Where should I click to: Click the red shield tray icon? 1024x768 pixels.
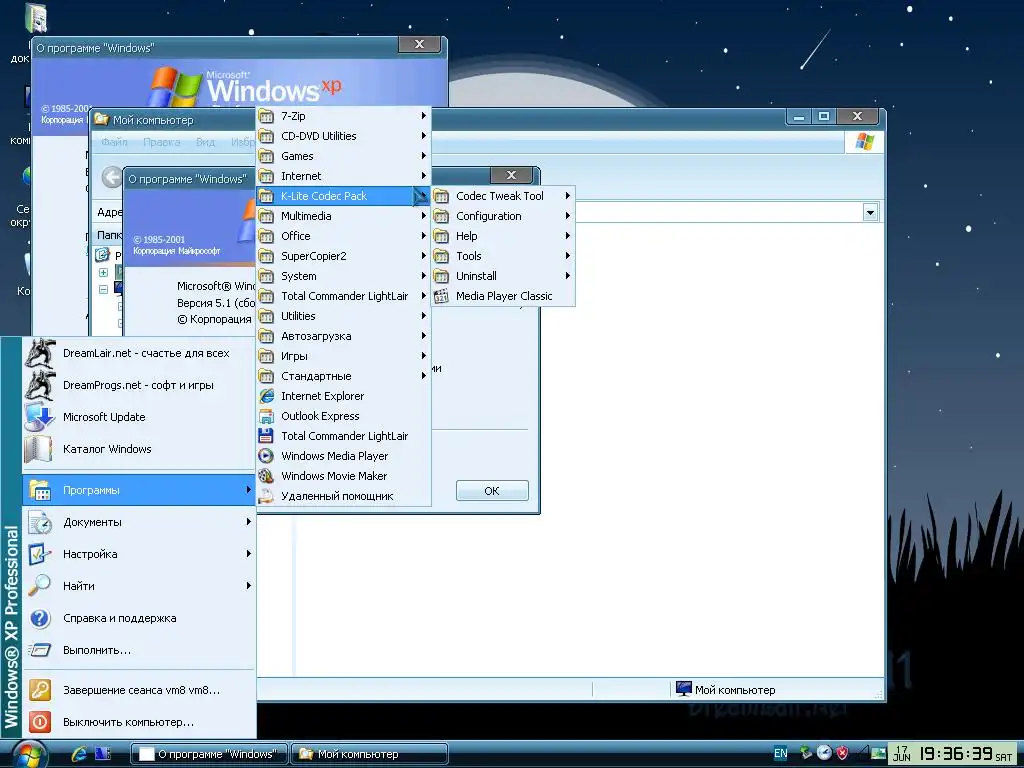[x=842, y=753]
